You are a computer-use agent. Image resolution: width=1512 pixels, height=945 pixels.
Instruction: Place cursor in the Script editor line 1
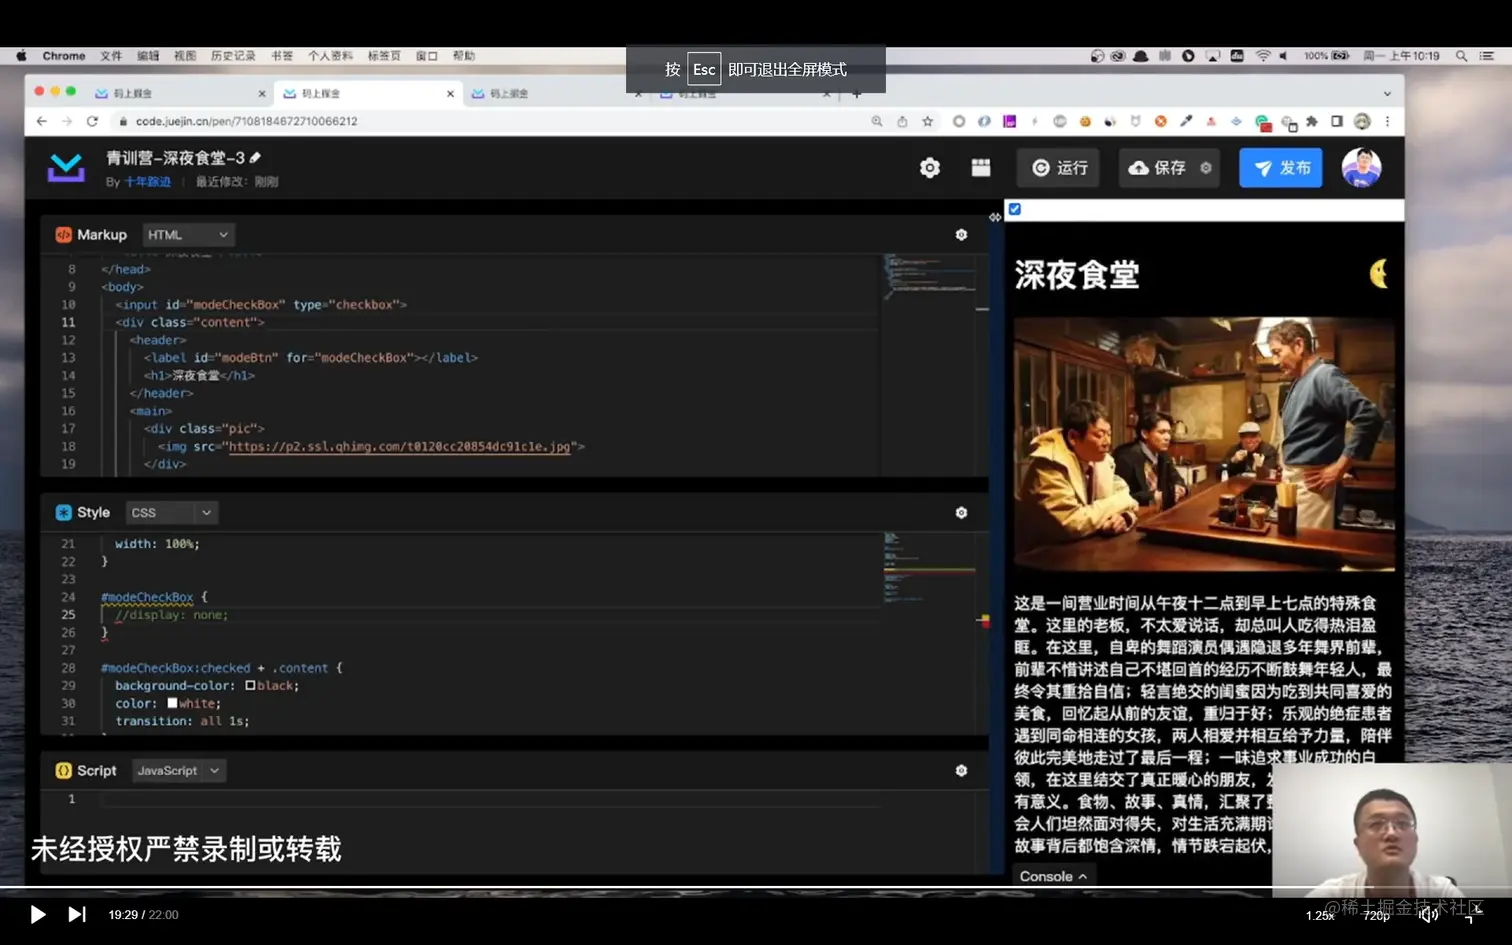490,799
